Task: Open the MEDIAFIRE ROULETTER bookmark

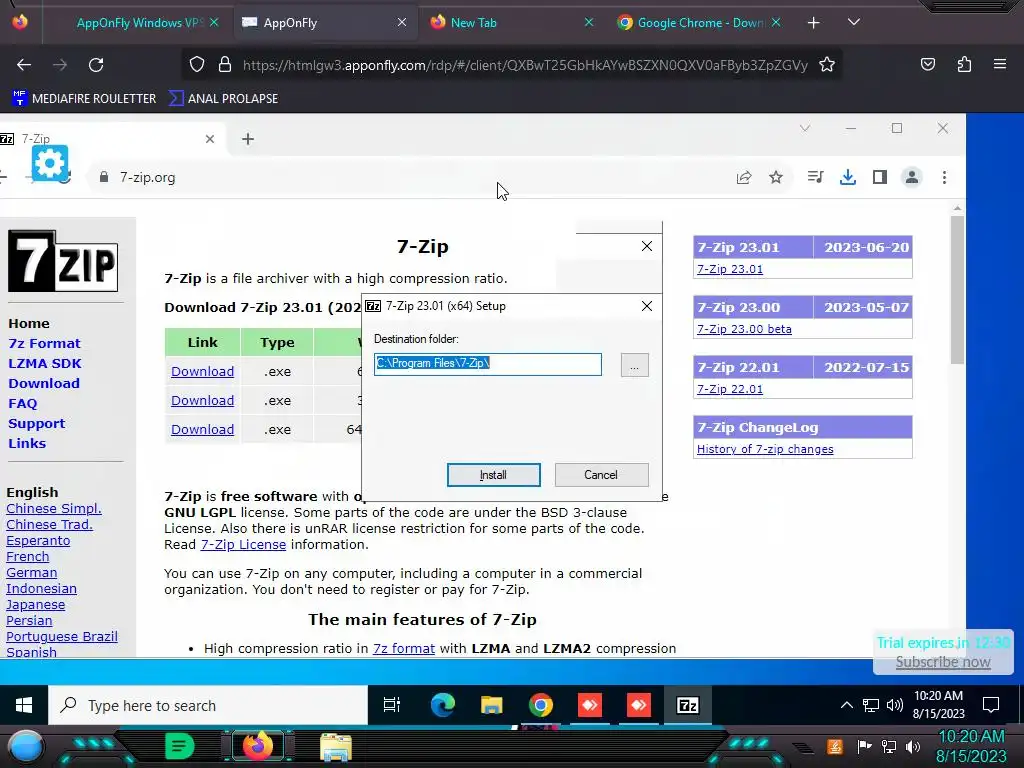Action: 84,99
